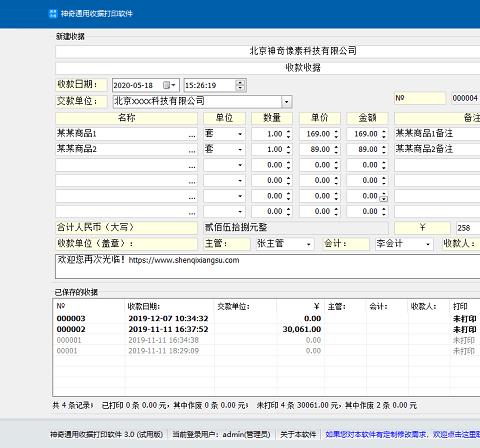Image resolution: width=480 pixels, height=448 pixels.
Task: Open the custom modification request link in status bar
Action: [402, 434]
